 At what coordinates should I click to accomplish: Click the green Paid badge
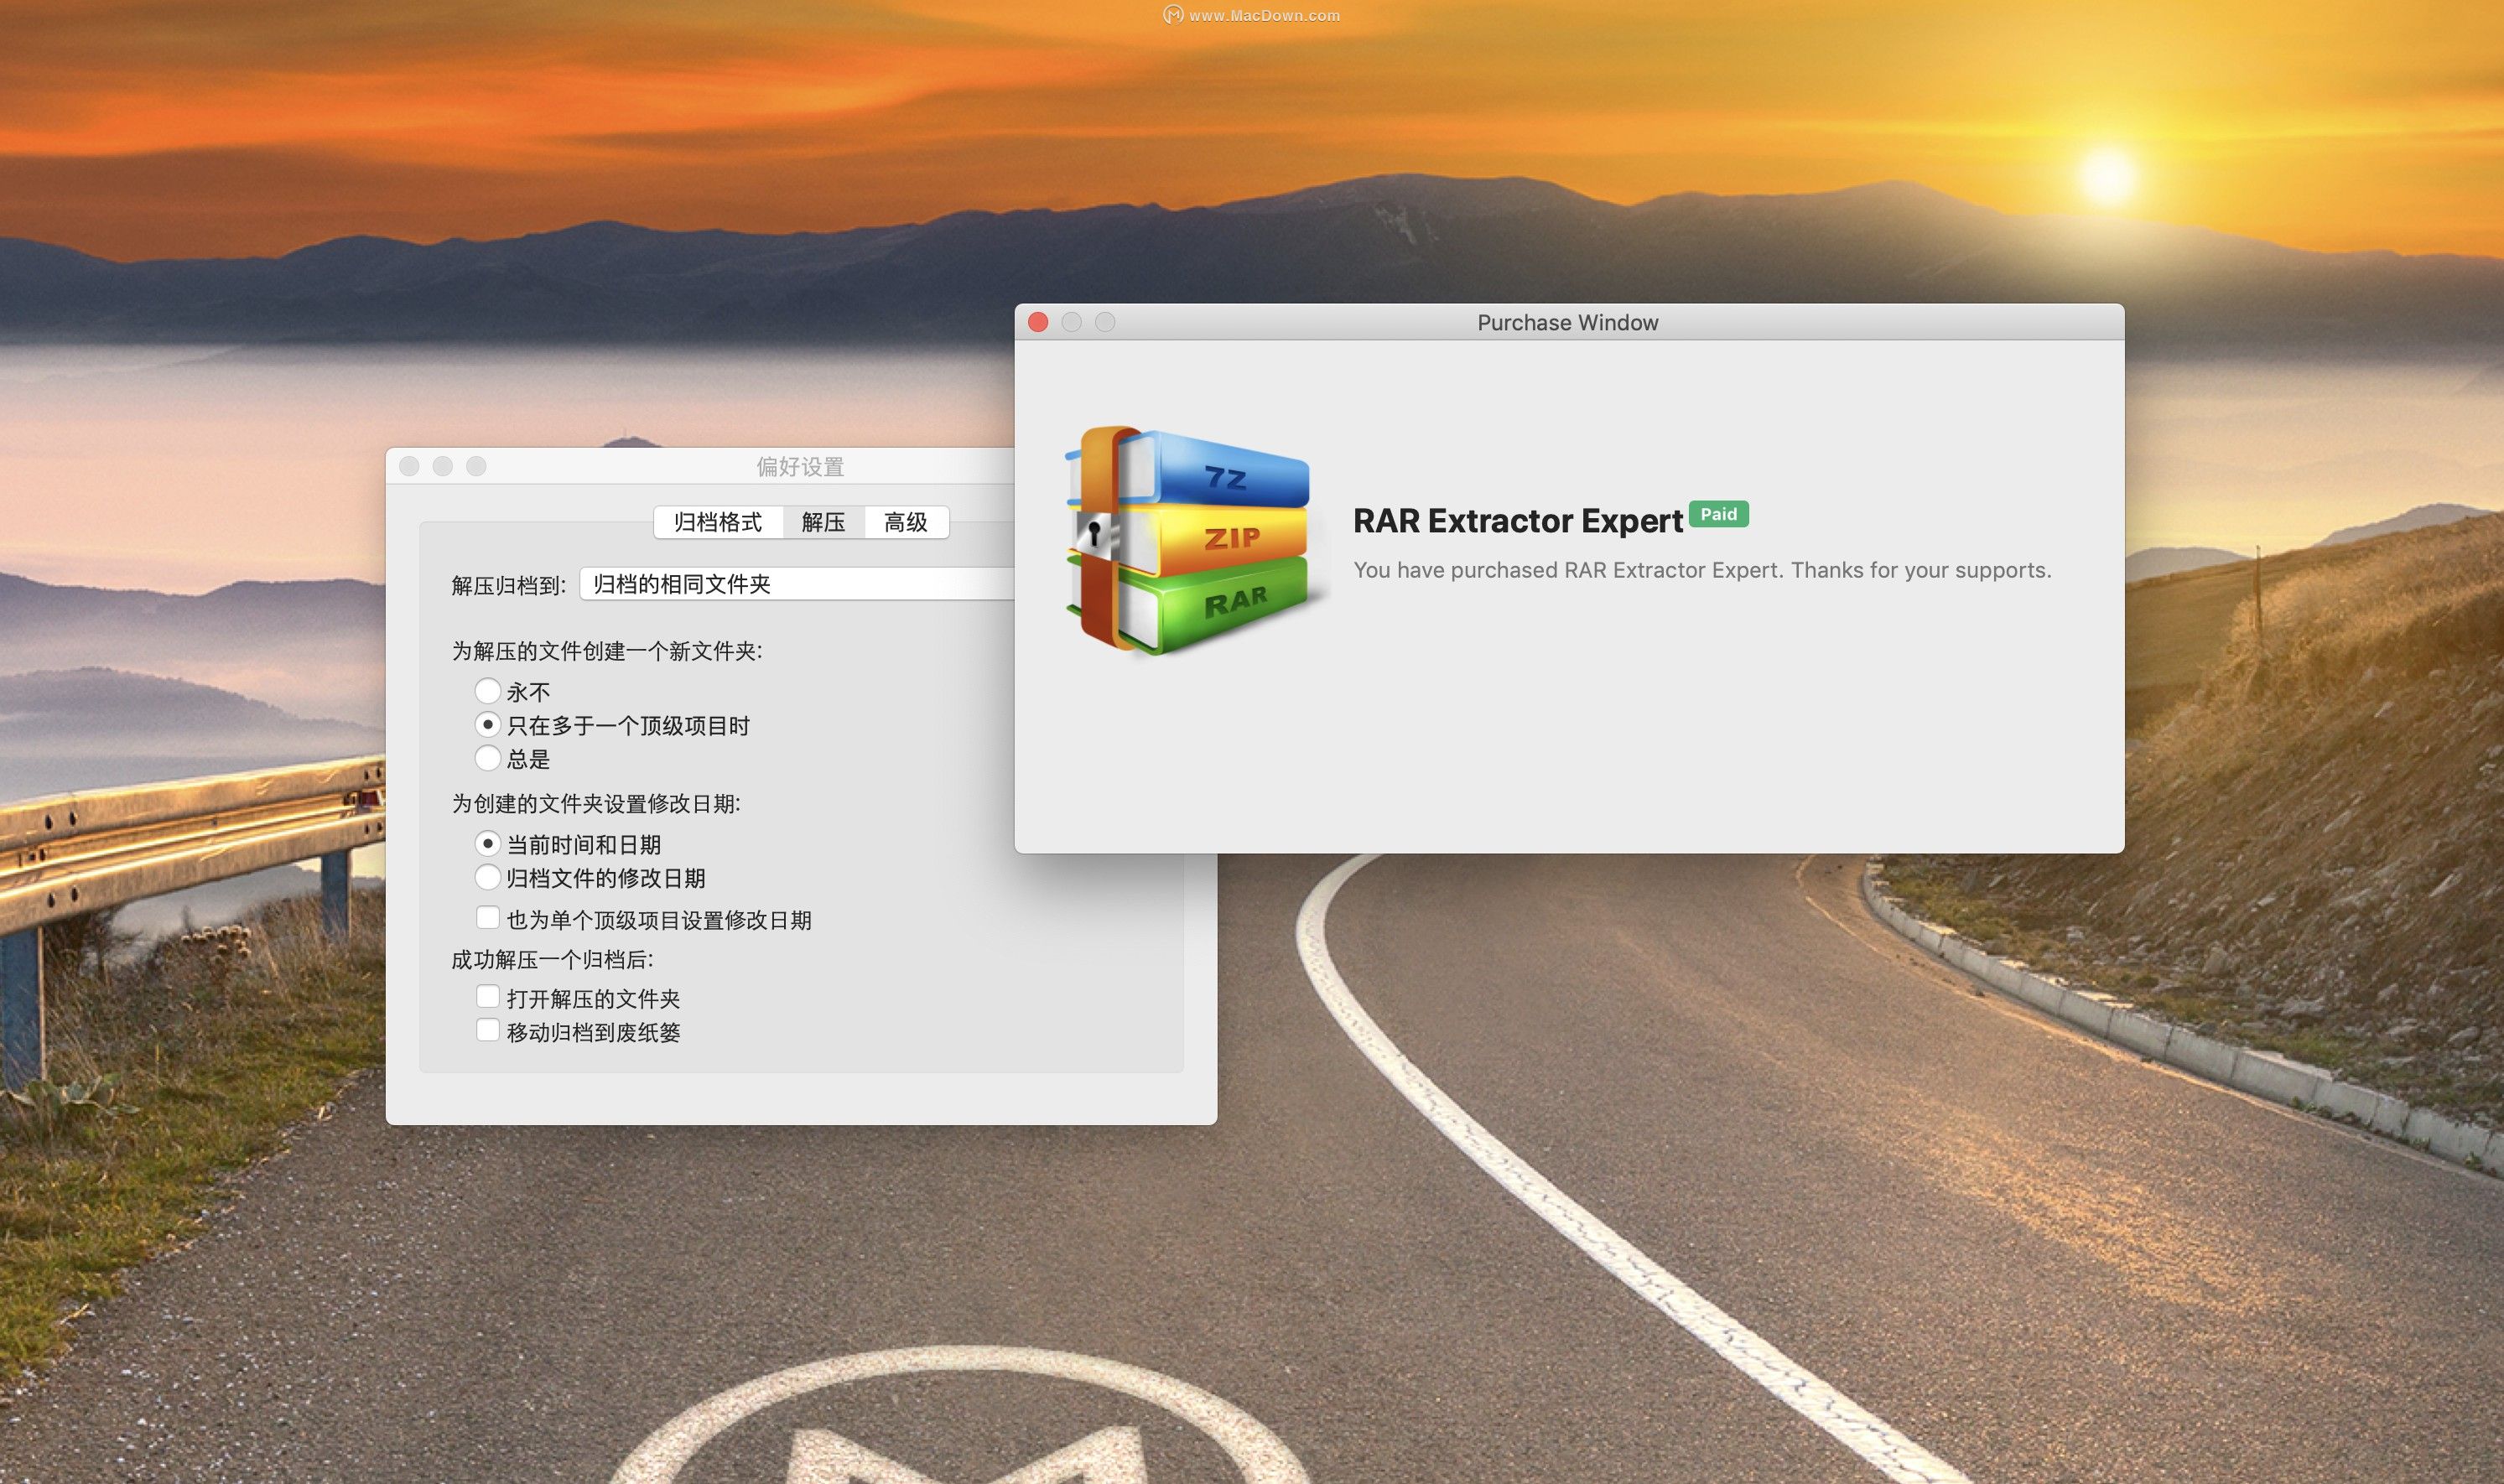coord(1718,514)
